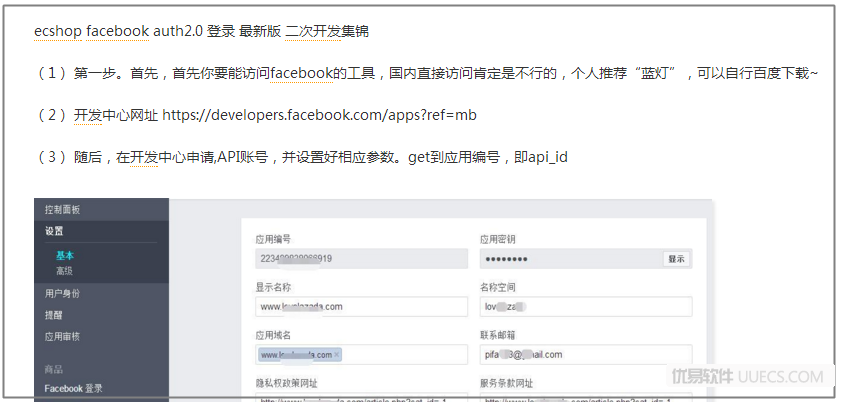Click the text 'get到应用编号，即api_id'
This screenshot has height=402, width=846.
488,158
